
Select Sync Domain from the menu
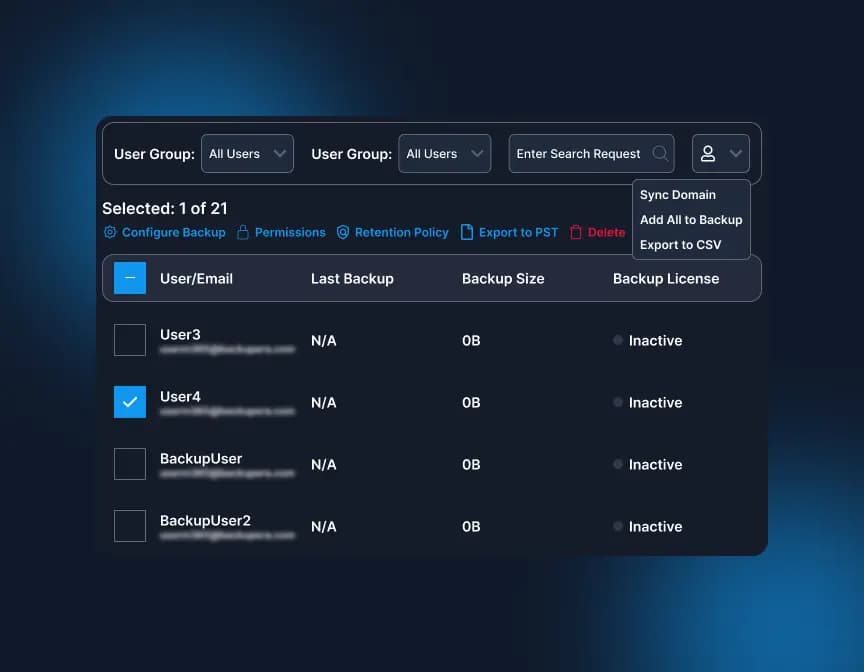[678, 194]
